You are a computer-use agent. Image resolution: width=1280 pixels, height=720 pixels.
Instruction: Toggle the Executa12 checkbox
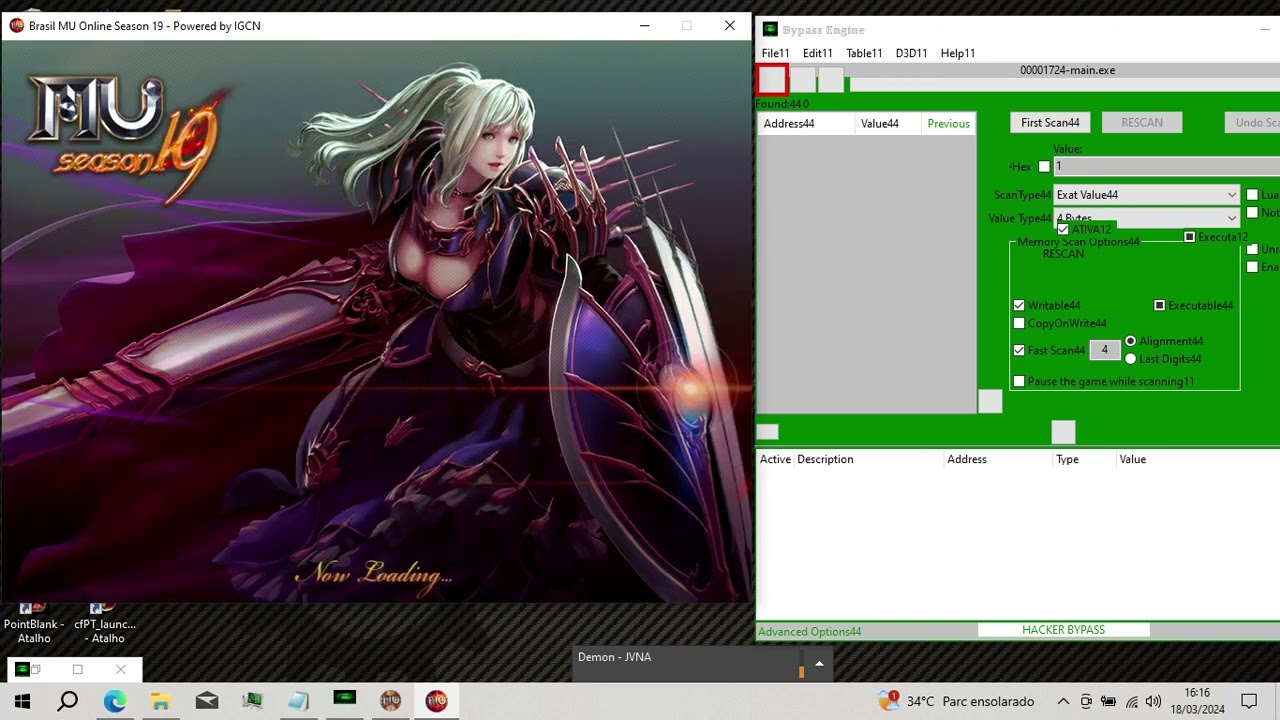(x=1189, y=237)
